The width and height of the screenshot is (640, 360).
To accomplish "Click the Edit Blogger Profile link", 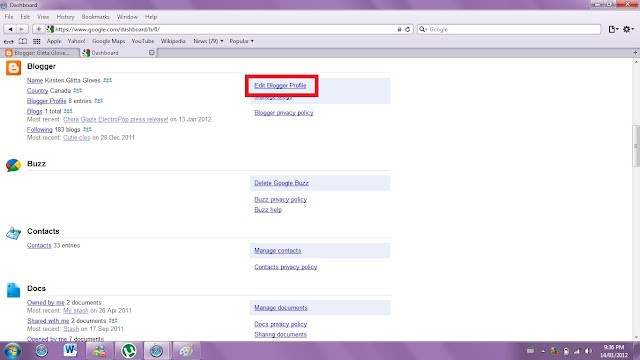I will pyautogui.click(x=280, y=85).
